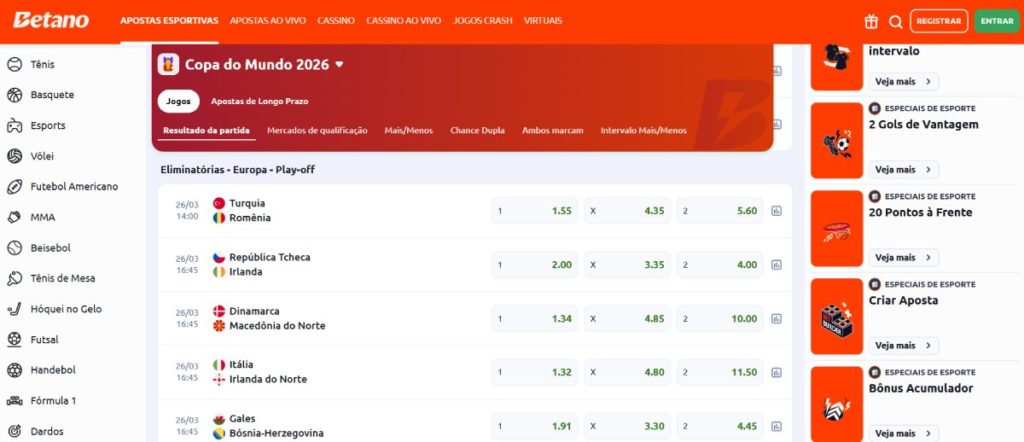The image size is (1024, 442).
Task: Select the Futsal ball icon
Action: coord(14,339)
